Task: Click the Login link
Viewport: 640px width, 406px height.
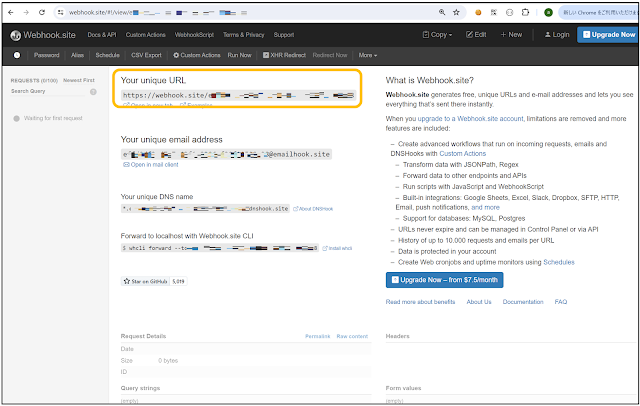Action: (557, 35)
